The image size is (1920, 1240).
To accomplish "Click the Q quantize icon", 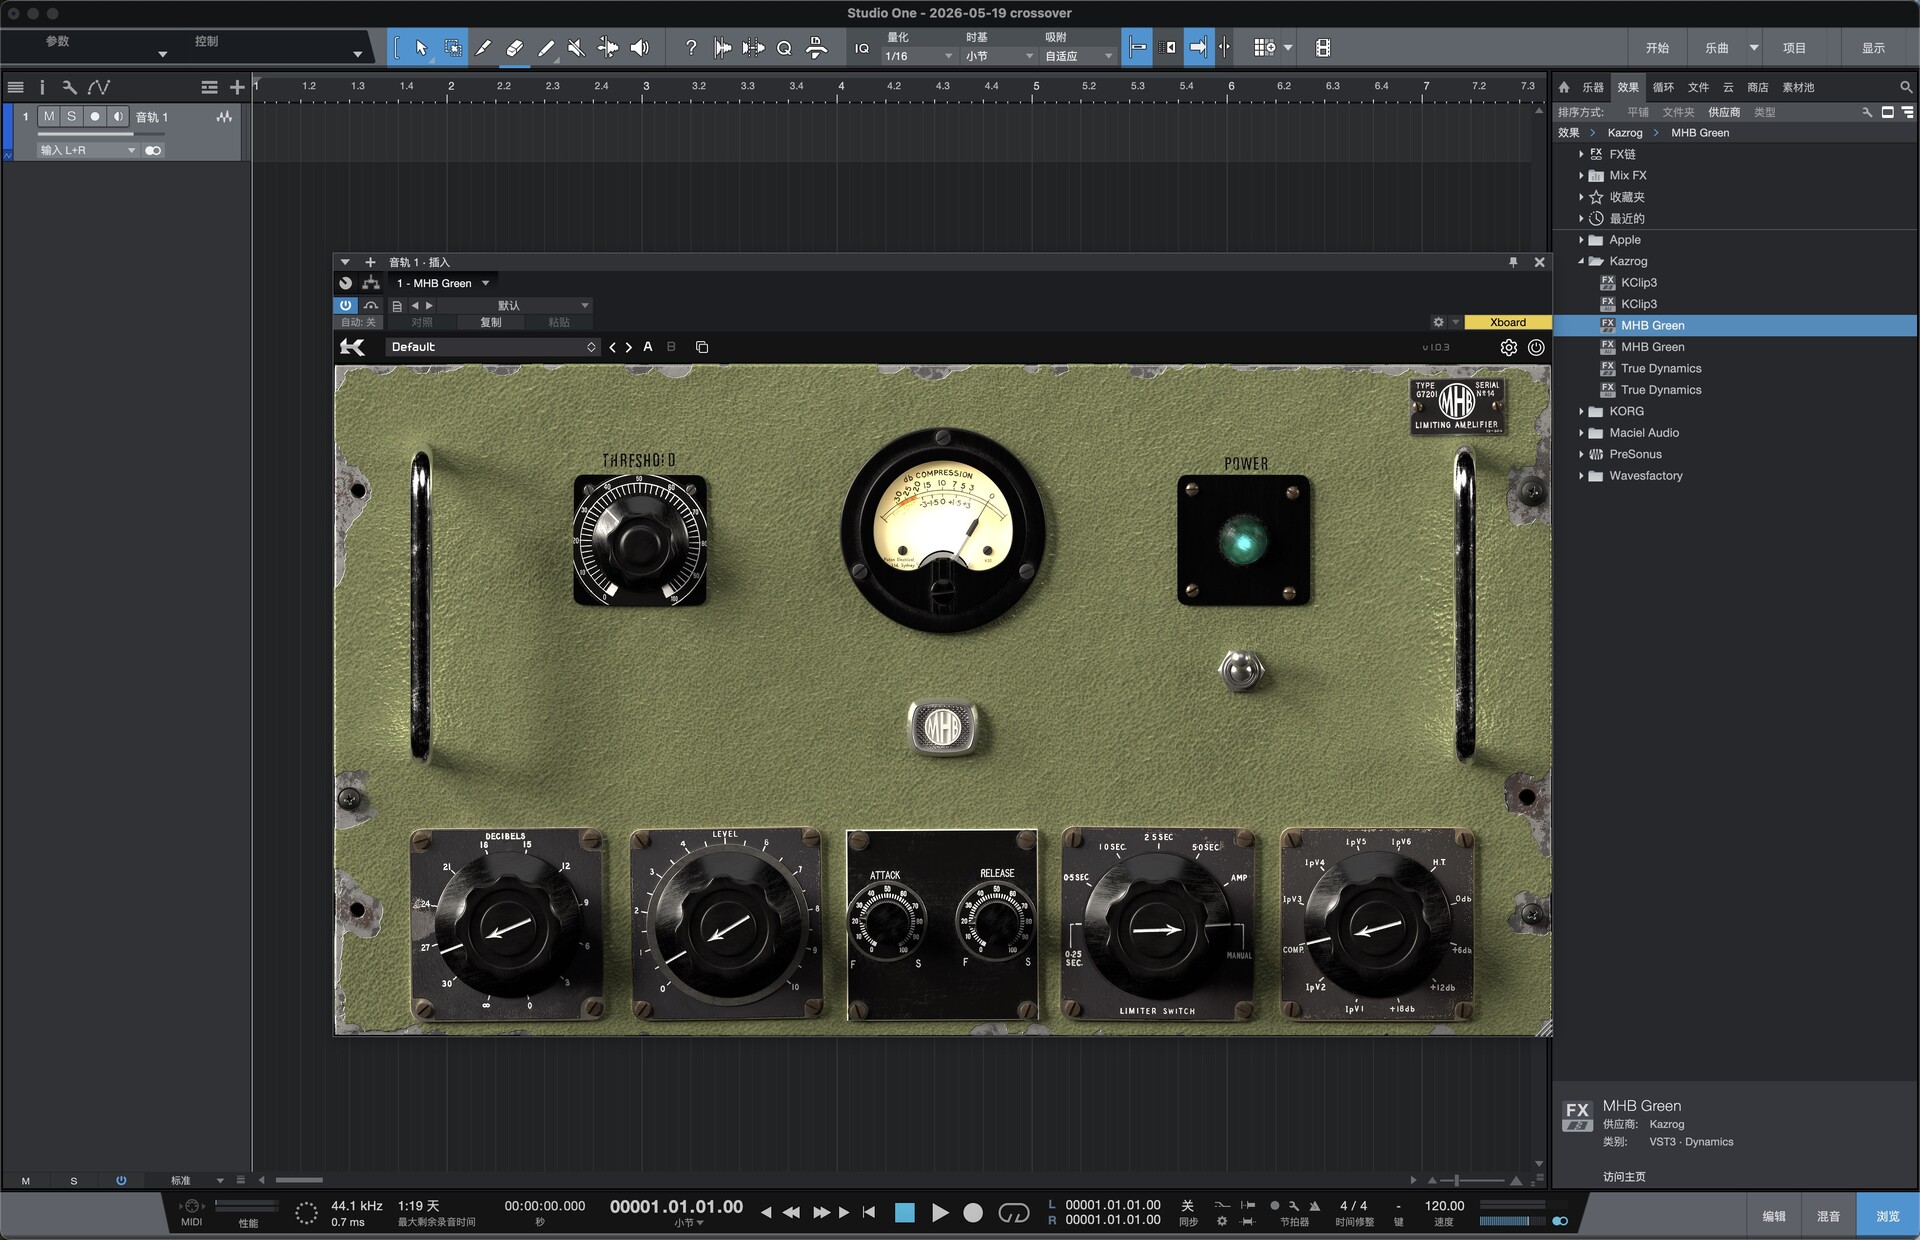I will pyautogui.click(x=784, y=48).
